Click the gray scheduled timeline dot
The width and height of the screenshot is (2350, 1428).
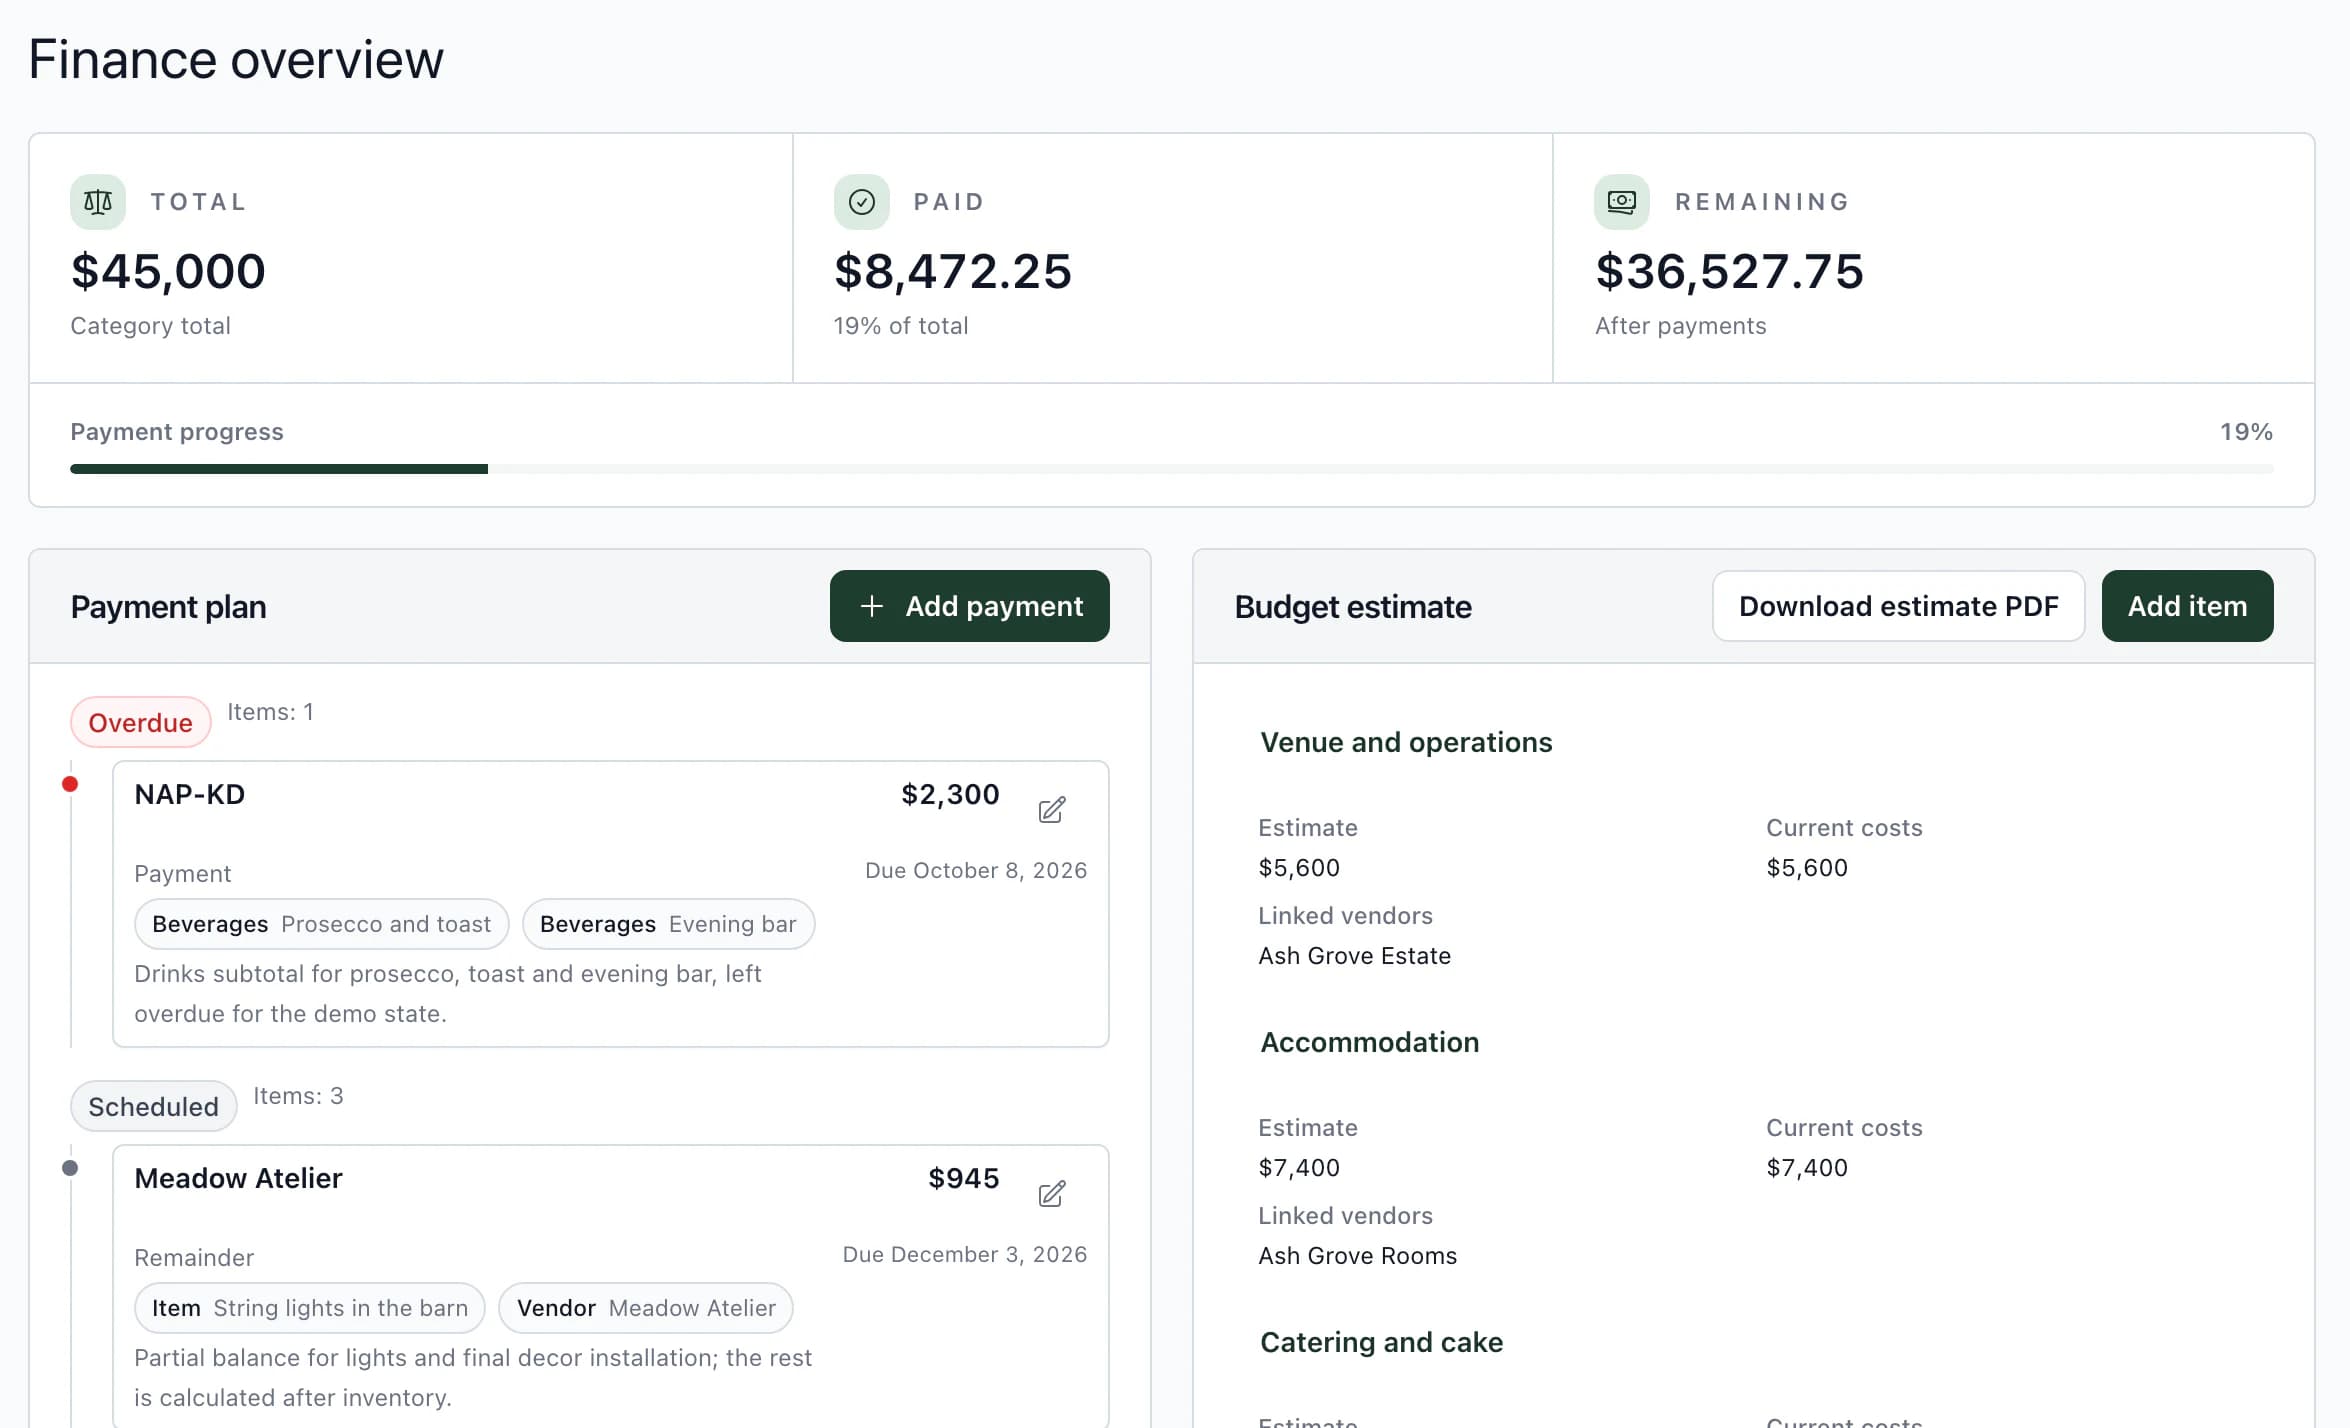pos(70,1168)
